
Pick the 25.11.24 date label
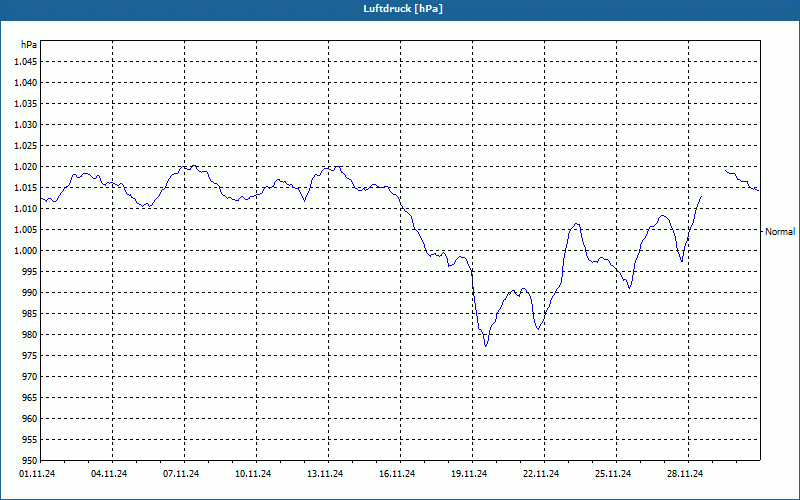tap(613, 473)
